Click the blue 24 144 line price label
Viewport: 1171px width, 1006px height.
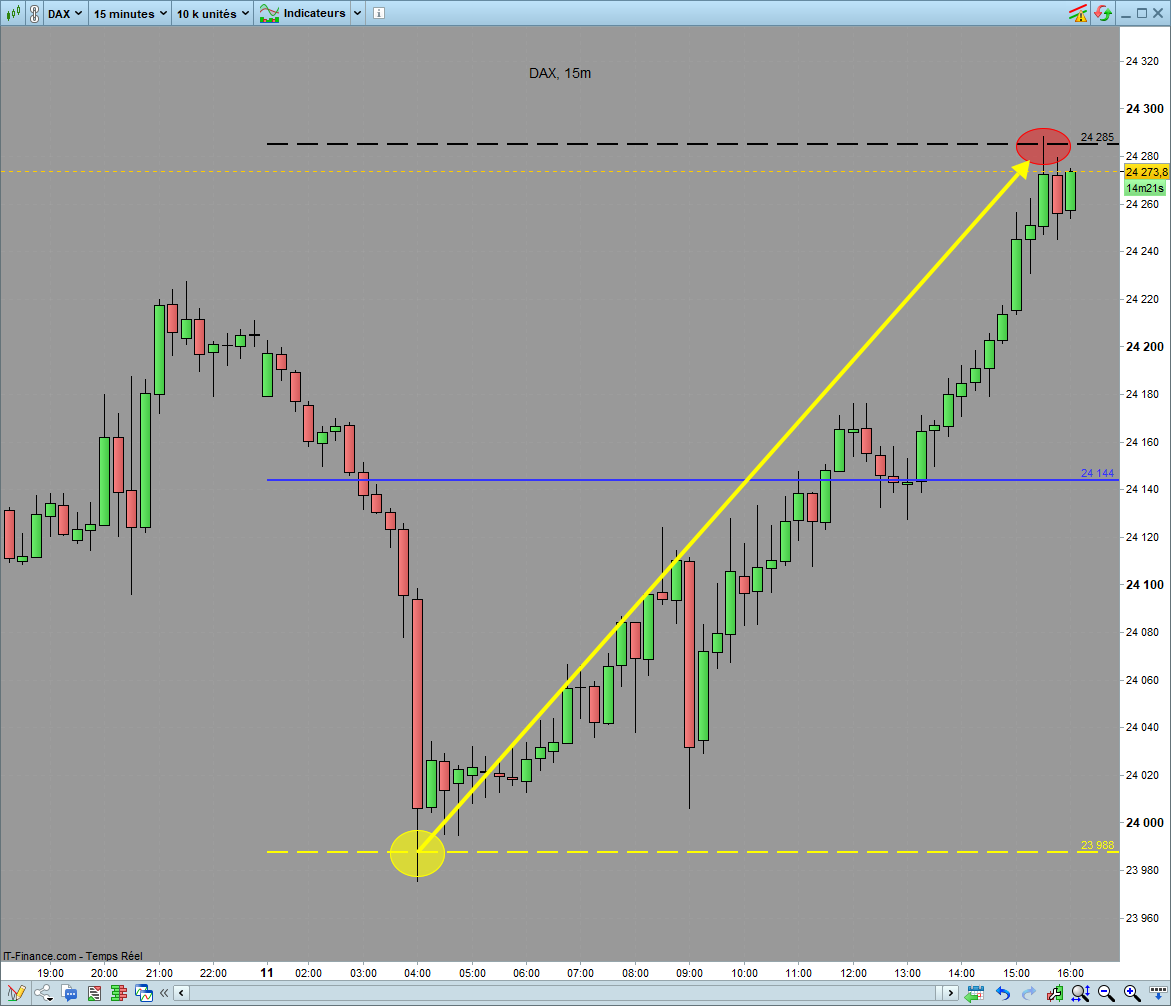click(1097, 473)
